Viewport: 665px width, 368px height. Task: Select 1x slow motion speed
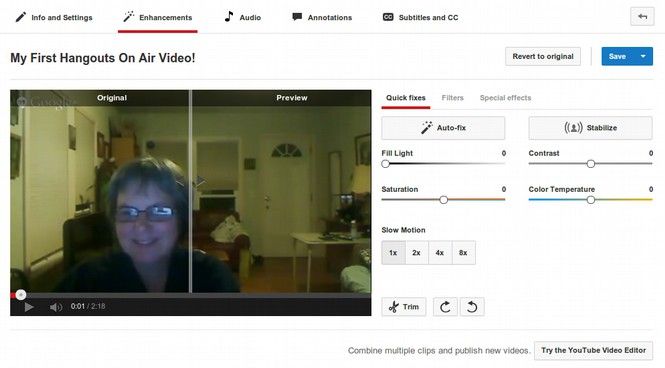tap(393, 253)
